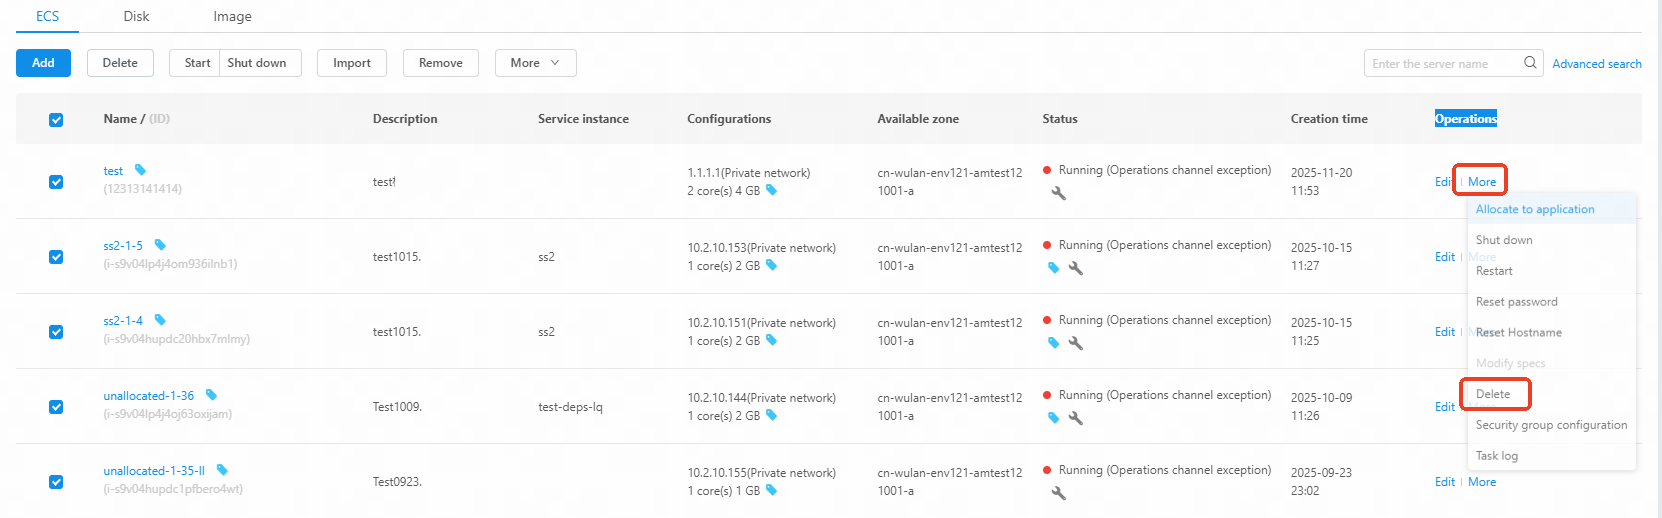Screen dimensions: 1662x518
Task: Click Edit in the unallocated-1-35-II row
Action: coord(1445,482)
